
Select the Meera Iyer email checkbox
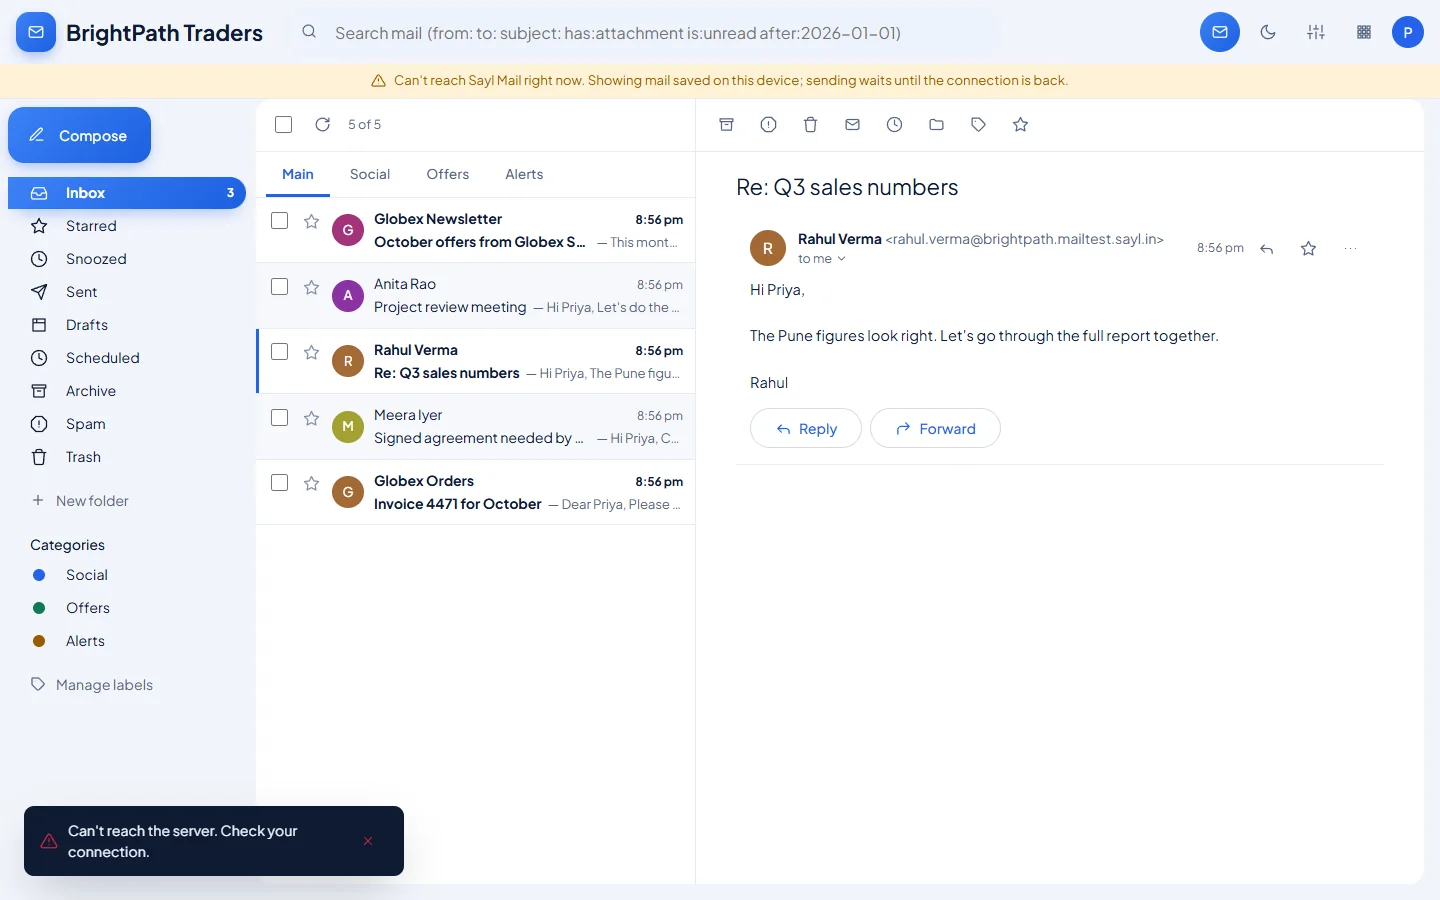pos(280,418)
